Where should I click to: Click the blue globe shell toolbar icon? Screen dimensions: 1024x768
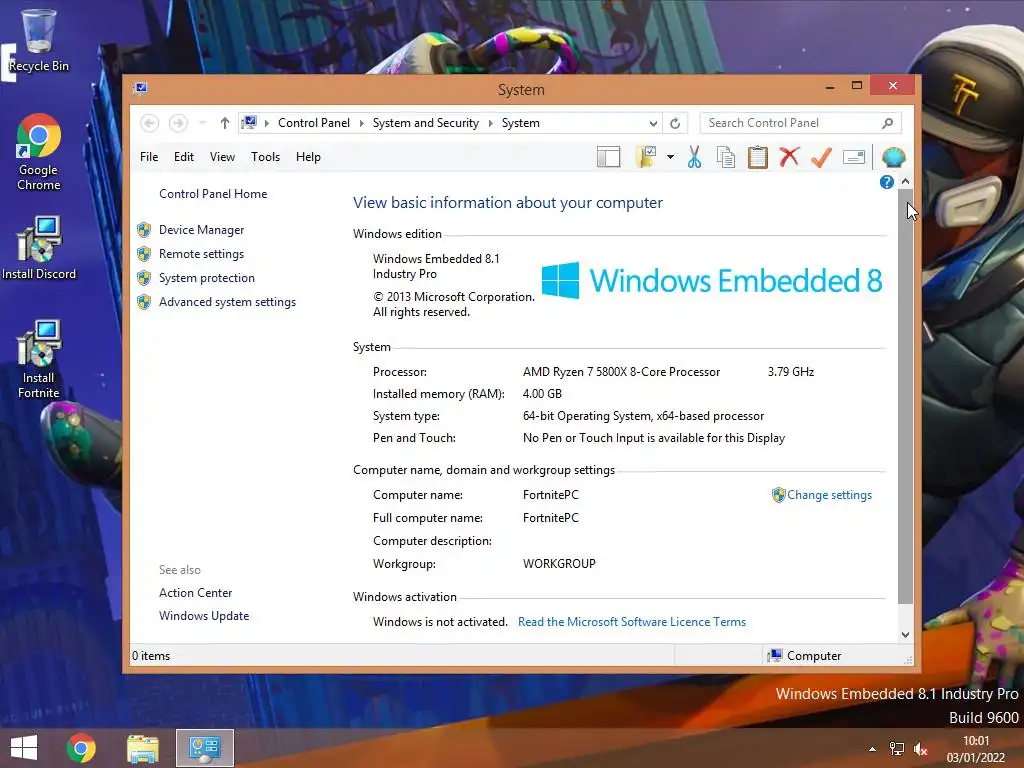coord(893,157)
